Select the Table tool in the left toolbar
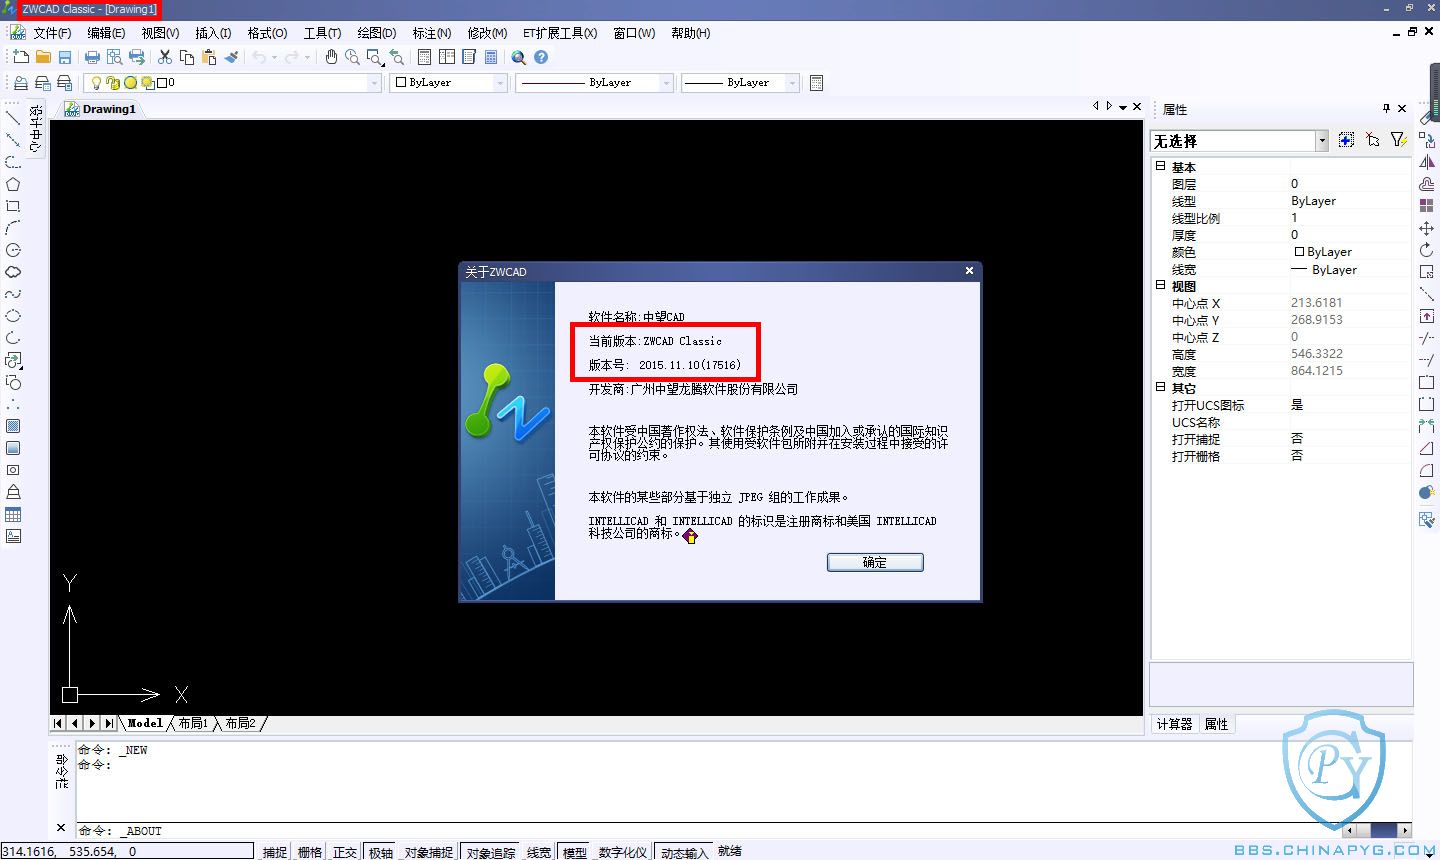This screenshot has width=1440, height=860. click(x=13, y=514)
